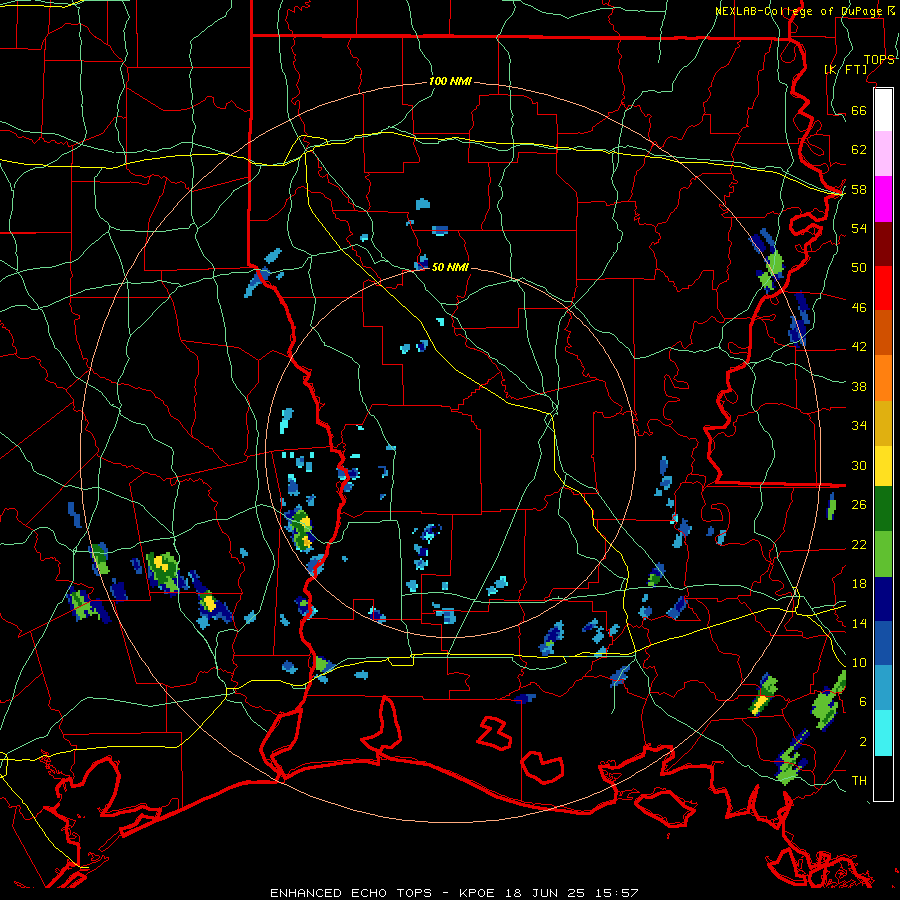The image size is (900, 900).
Task: Click the TH legend label
Action: (859, 781)
